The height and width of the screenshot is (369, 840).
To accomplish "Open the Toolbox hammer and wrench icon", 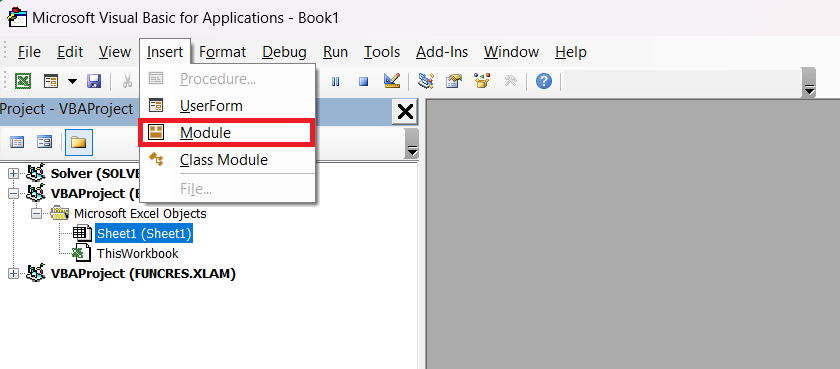I will coord(511,81).
